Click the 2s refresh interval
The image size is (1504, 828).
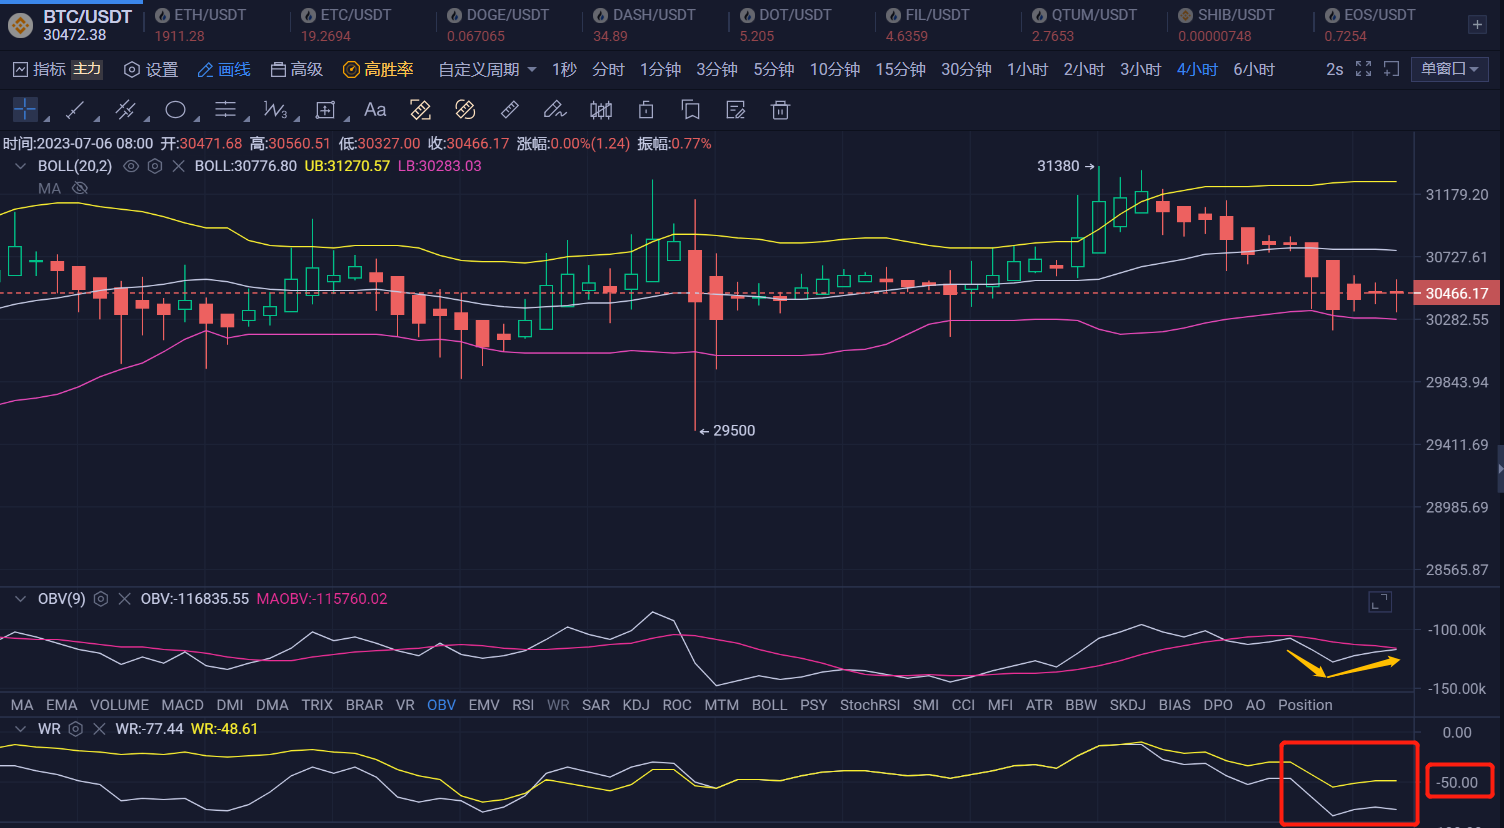1334,69
